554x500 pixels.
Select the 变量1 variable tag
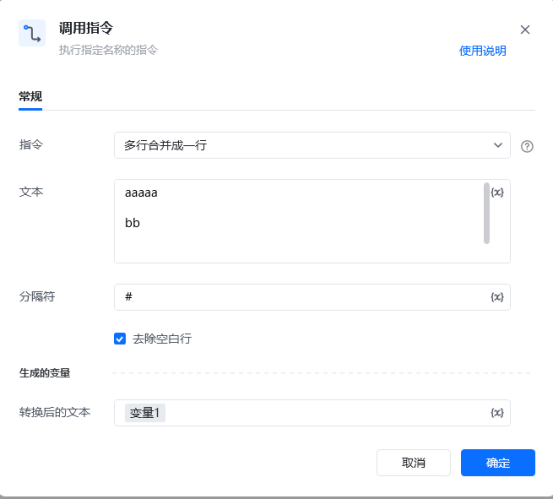pyautogui.click(x=145, y=413)
